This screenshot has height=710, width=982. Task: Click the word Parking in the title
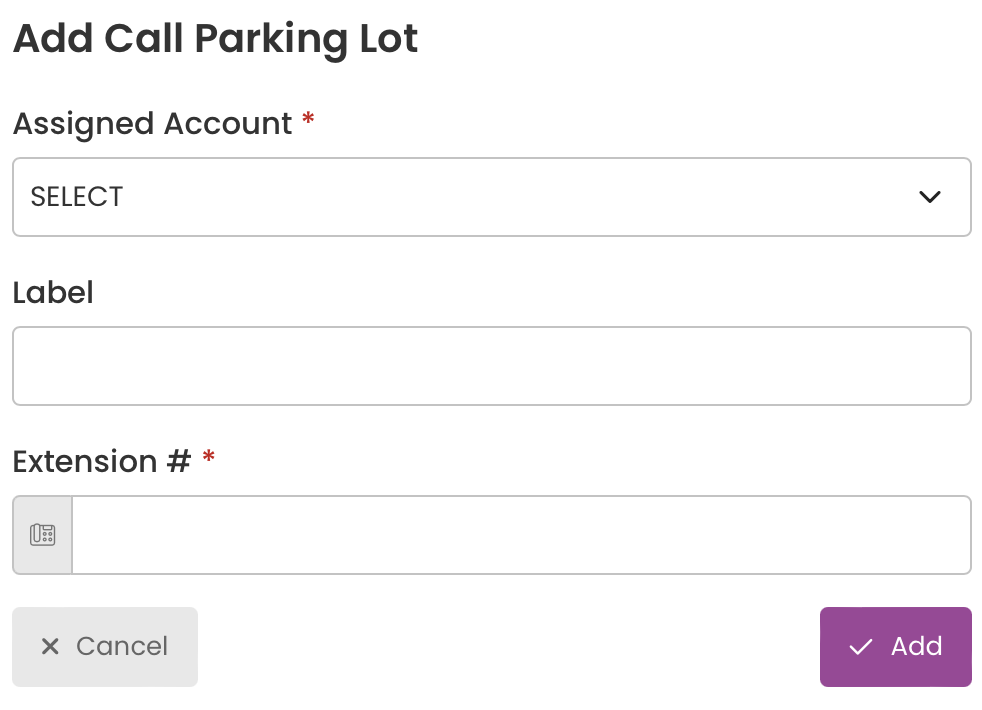(271, 39)
